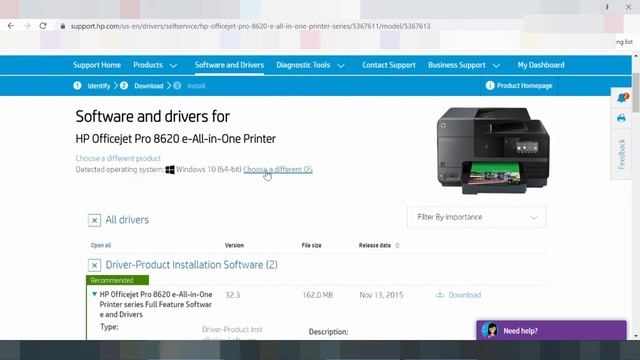The image size is (640, 360).
Task: Click the 162.0 MB file size cell
Action: click(318, 295)
